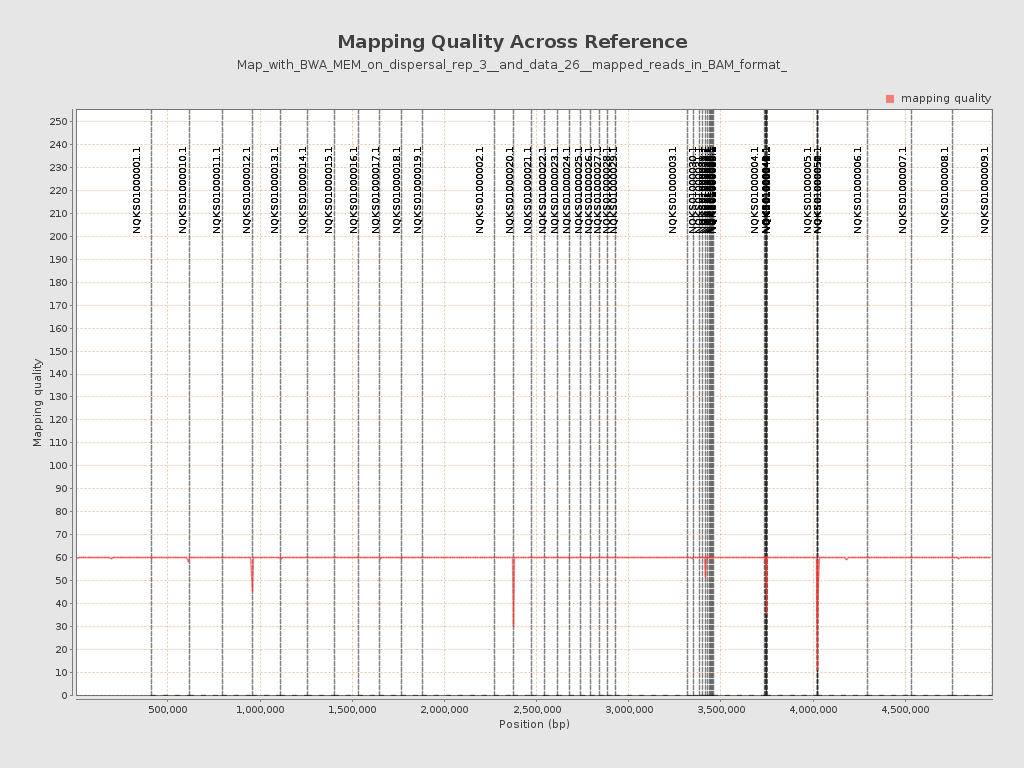Select the chart title "Mapping Quality Across Reference"
Viewport: 1024px width, 768px height.
tap(512, 42)
